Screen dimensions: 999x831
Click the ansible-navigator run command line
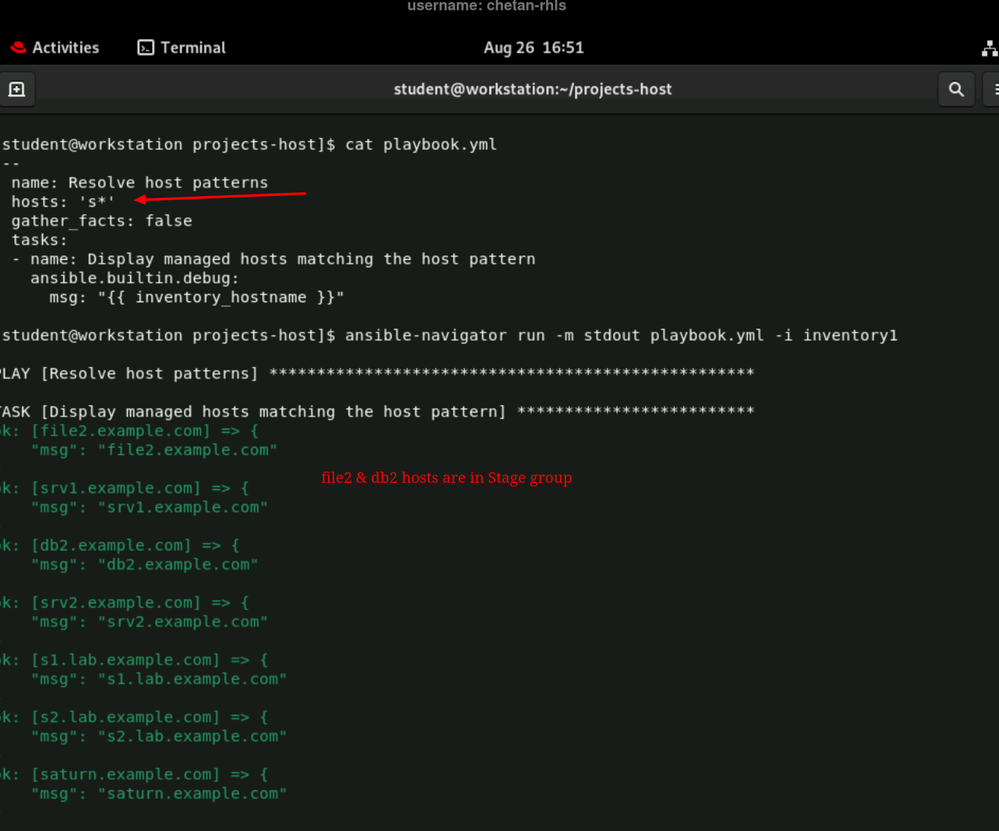point(620,335)
